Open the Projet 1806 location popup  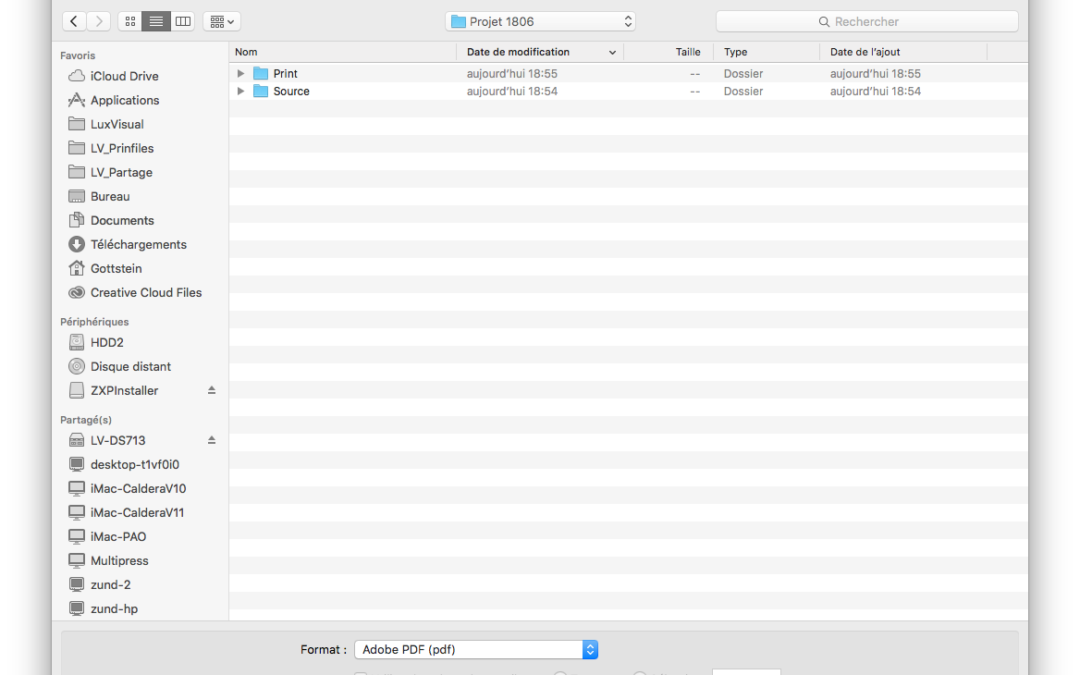pos(540,21)
